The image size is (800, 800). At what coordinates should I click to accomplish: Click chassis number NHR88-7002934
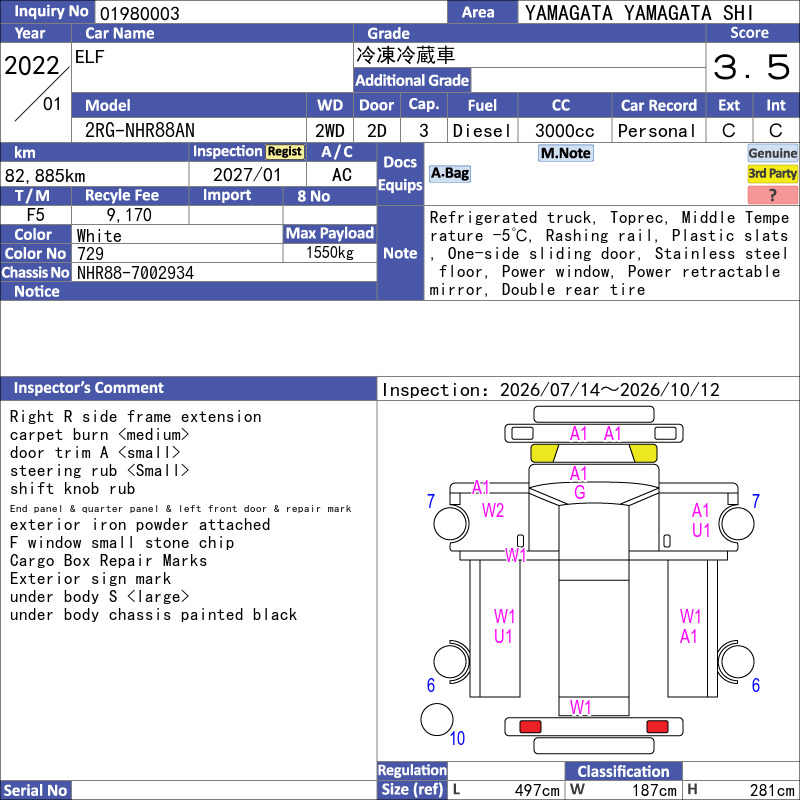click(x=135, y=273)
